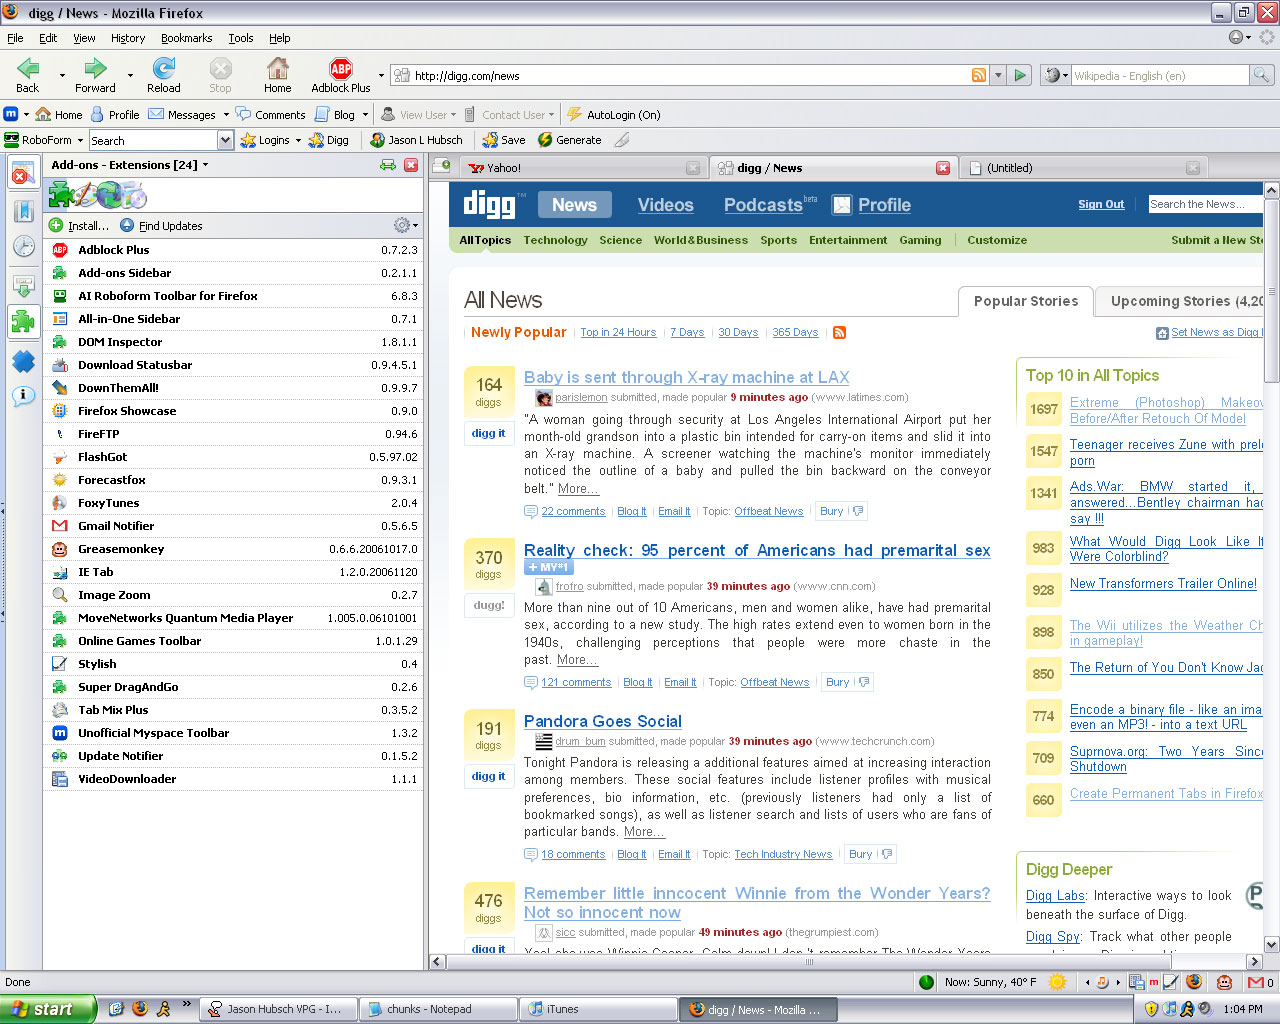This screenshot has height=1024, width=1280.
Task: Open Adblock Plus toolbar icon
Action: [x=340, y=74]
